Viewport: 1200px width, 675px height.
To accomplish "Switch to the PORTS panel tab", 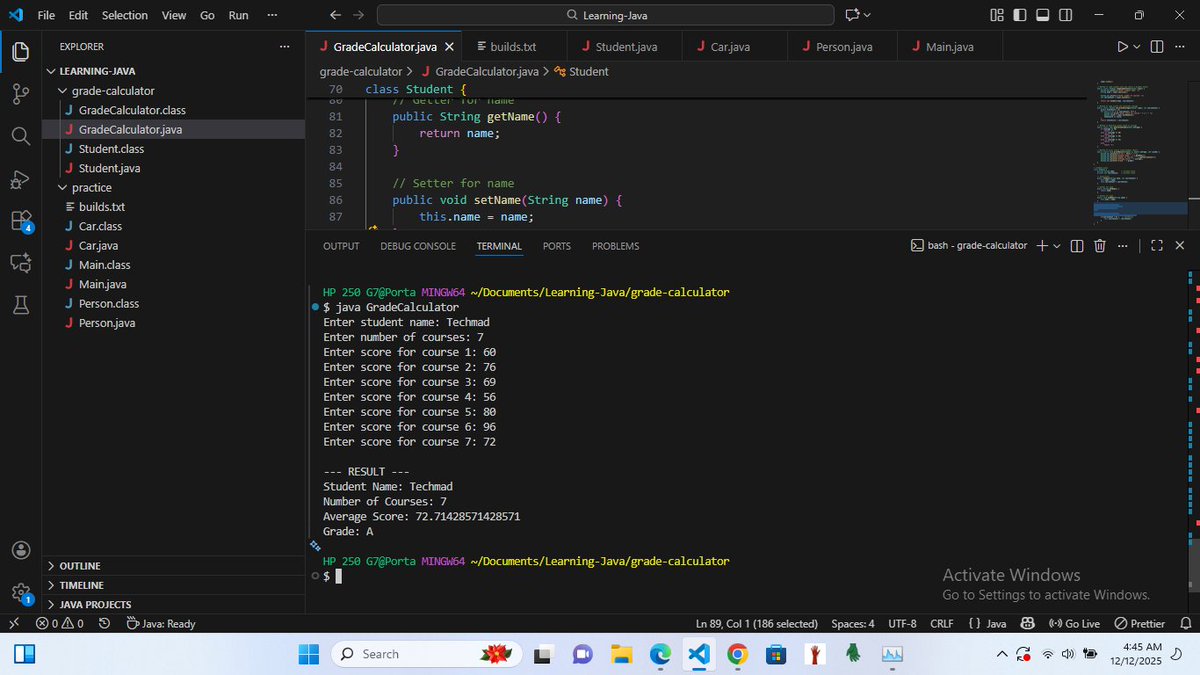I will click(x=557, y=246).
